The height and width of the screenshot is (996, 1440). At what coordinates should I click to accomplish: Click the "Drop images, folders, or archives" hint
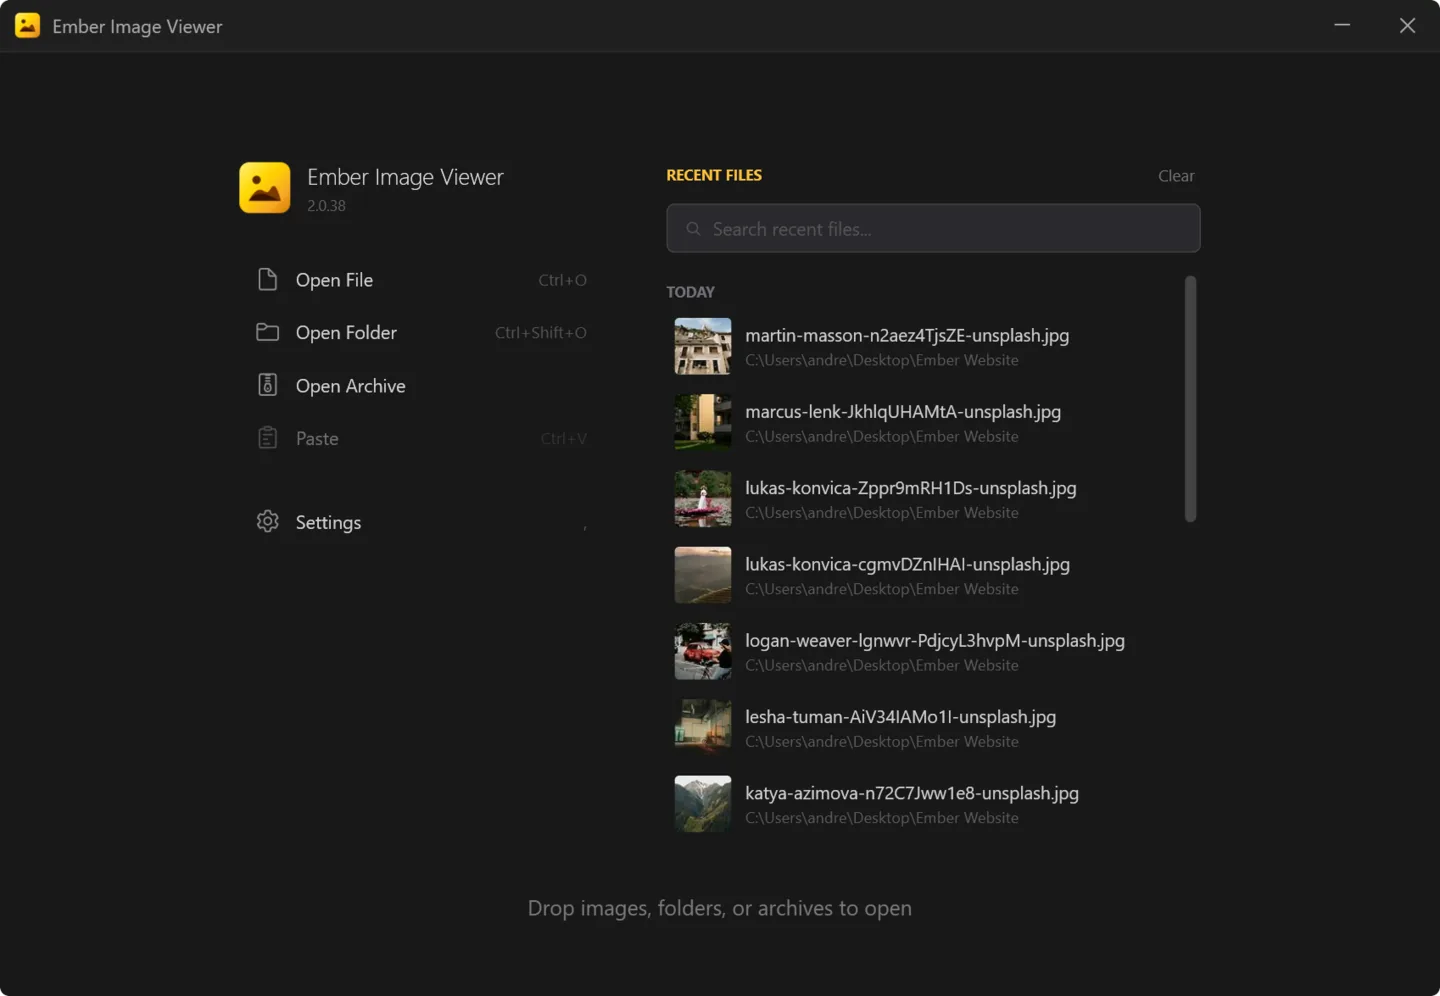[720, 908]
